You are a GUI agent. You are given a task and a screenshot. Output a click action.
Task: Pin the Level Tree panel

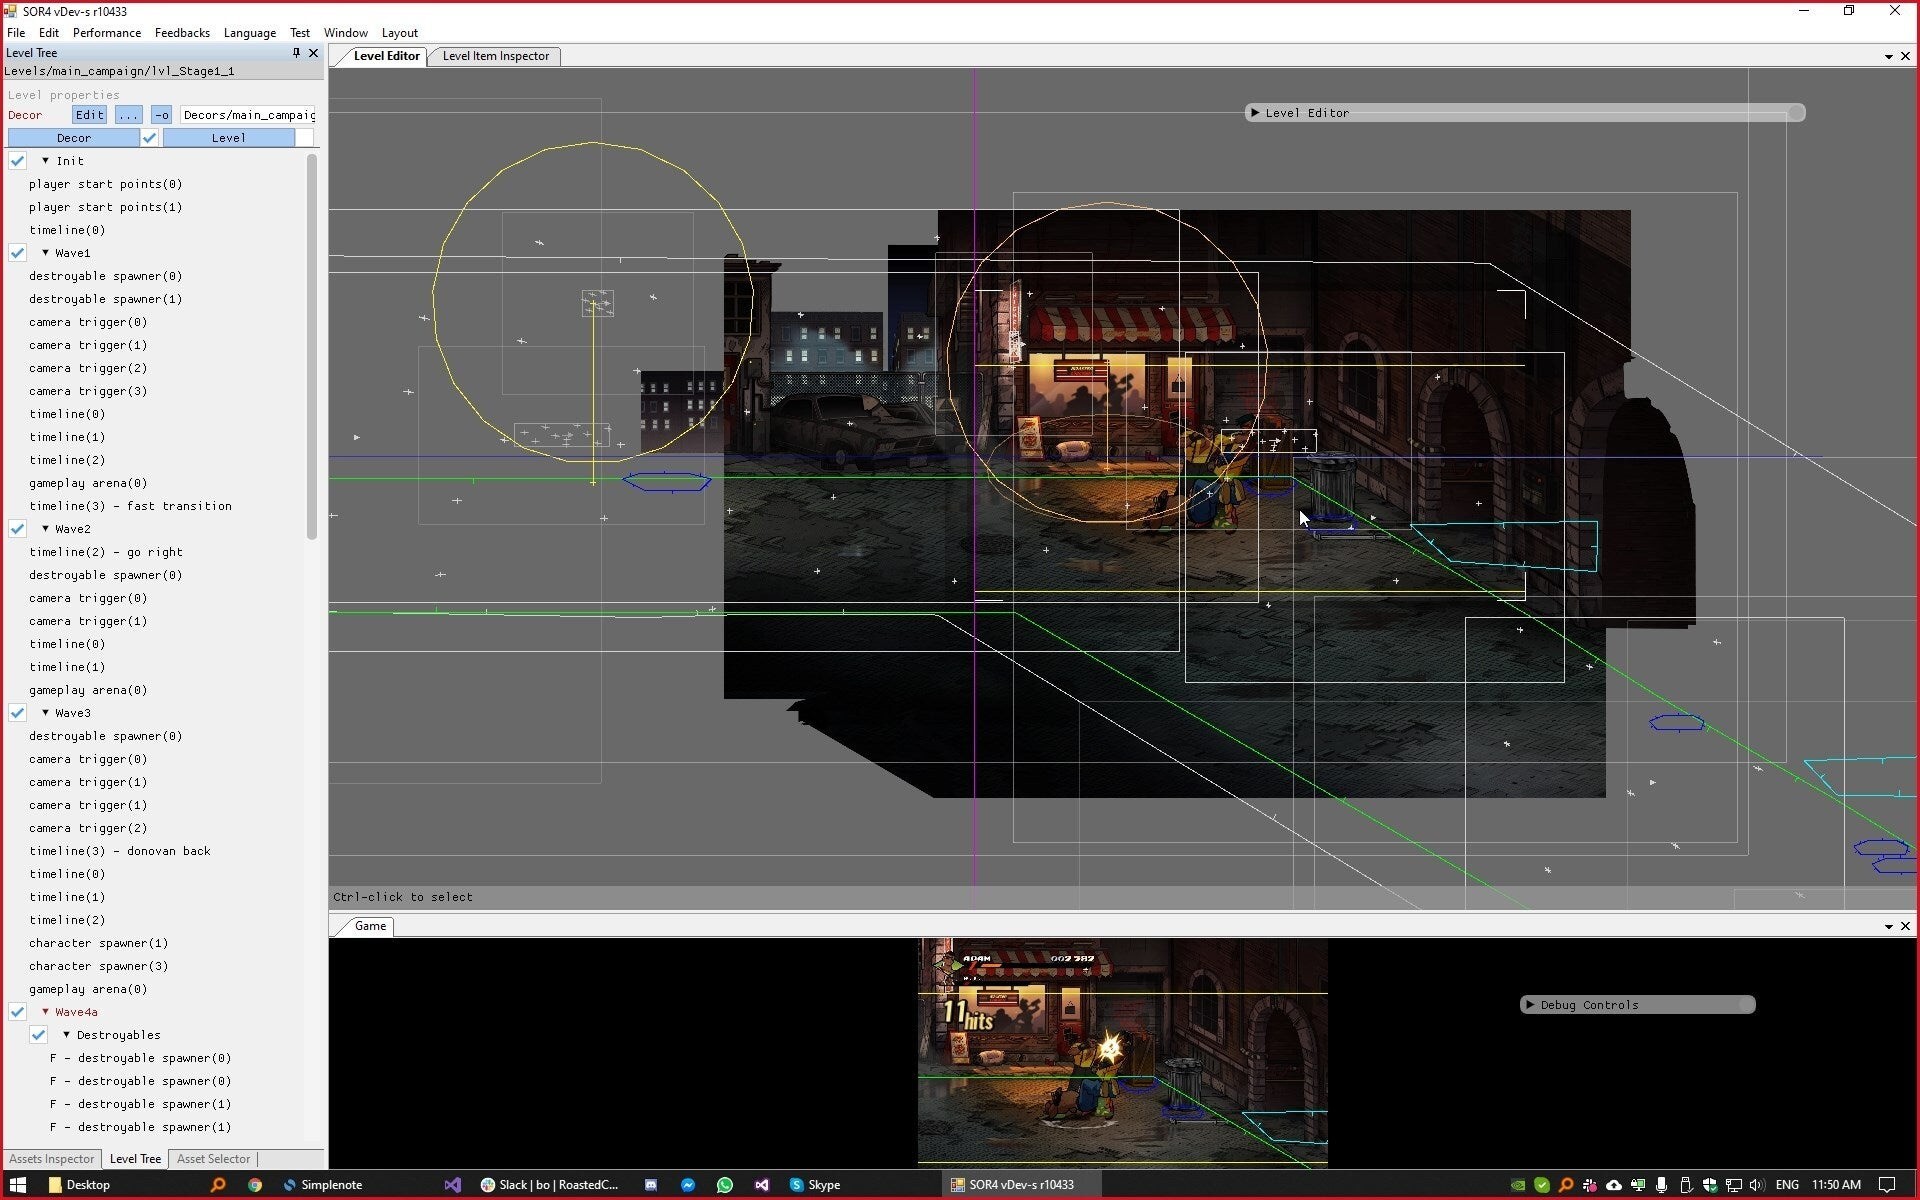[x=296, y=53]
